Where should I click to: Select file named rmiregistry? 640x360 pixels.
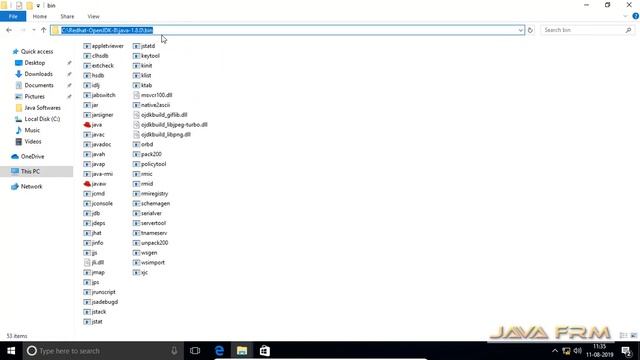pyautogui.click(x=154, y=193)
